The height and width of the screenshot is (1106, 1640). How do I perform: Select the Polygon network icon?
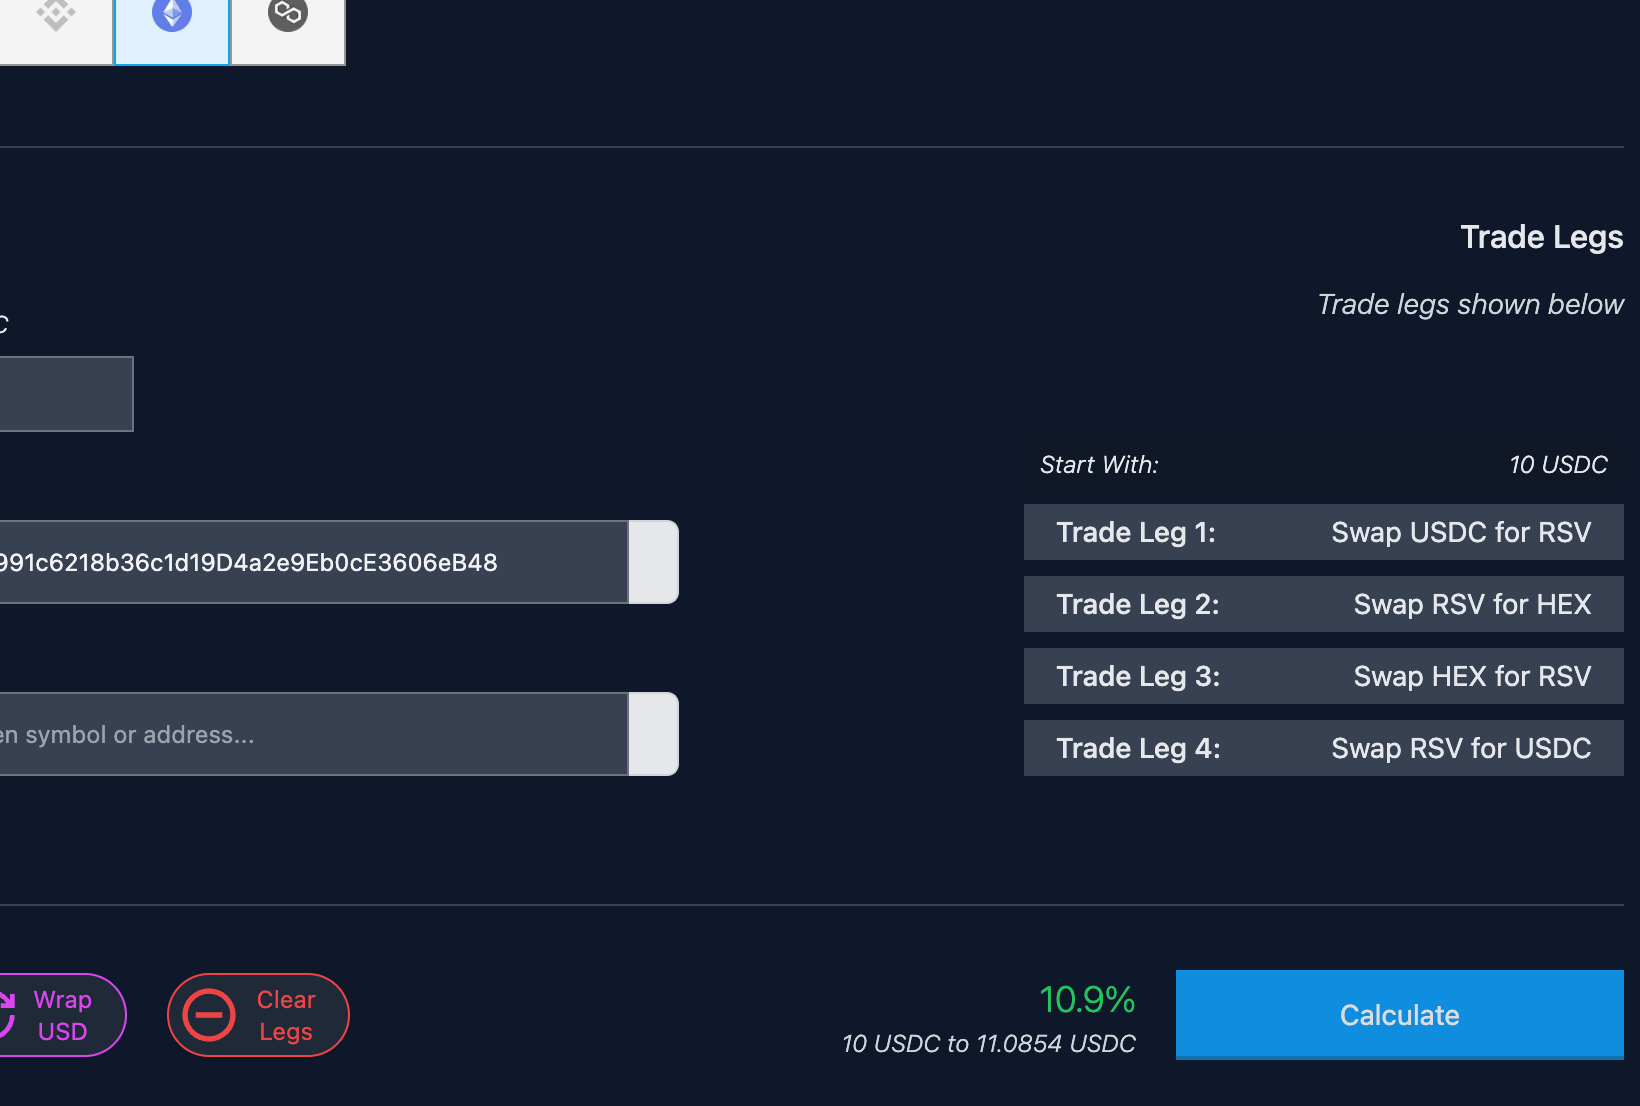[288, 16]
